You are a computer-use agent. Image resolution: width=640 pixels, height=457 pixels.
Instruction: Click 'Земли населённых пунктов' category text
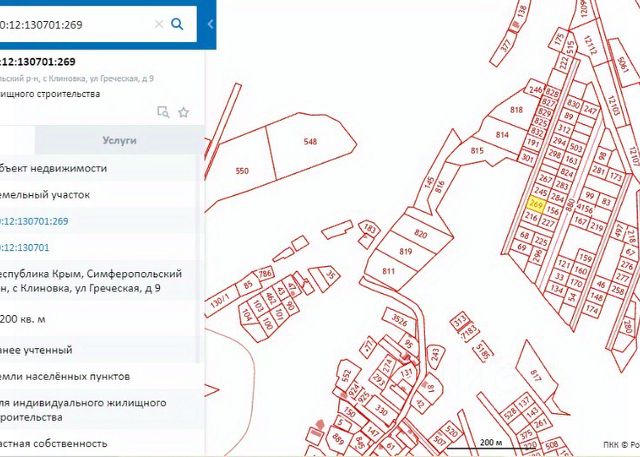click(64, 376)
